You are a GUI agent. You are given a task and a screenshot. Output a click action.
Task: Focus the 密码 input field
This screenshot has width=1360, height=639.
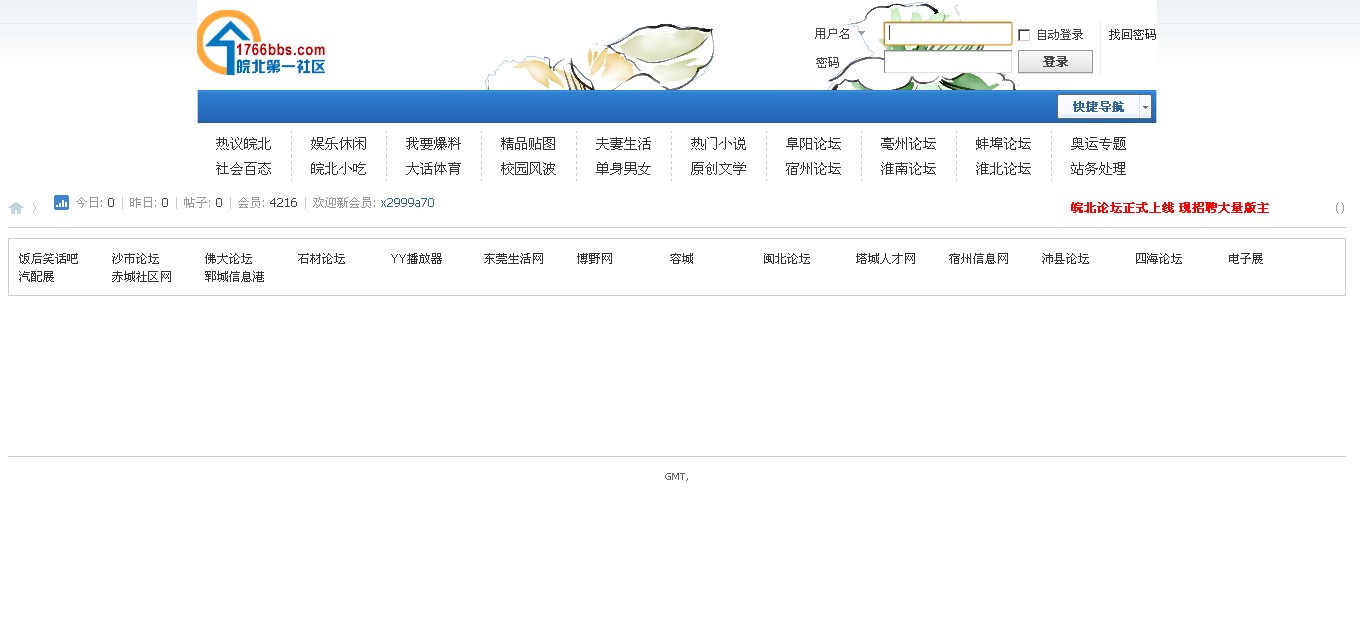point(948,62)
